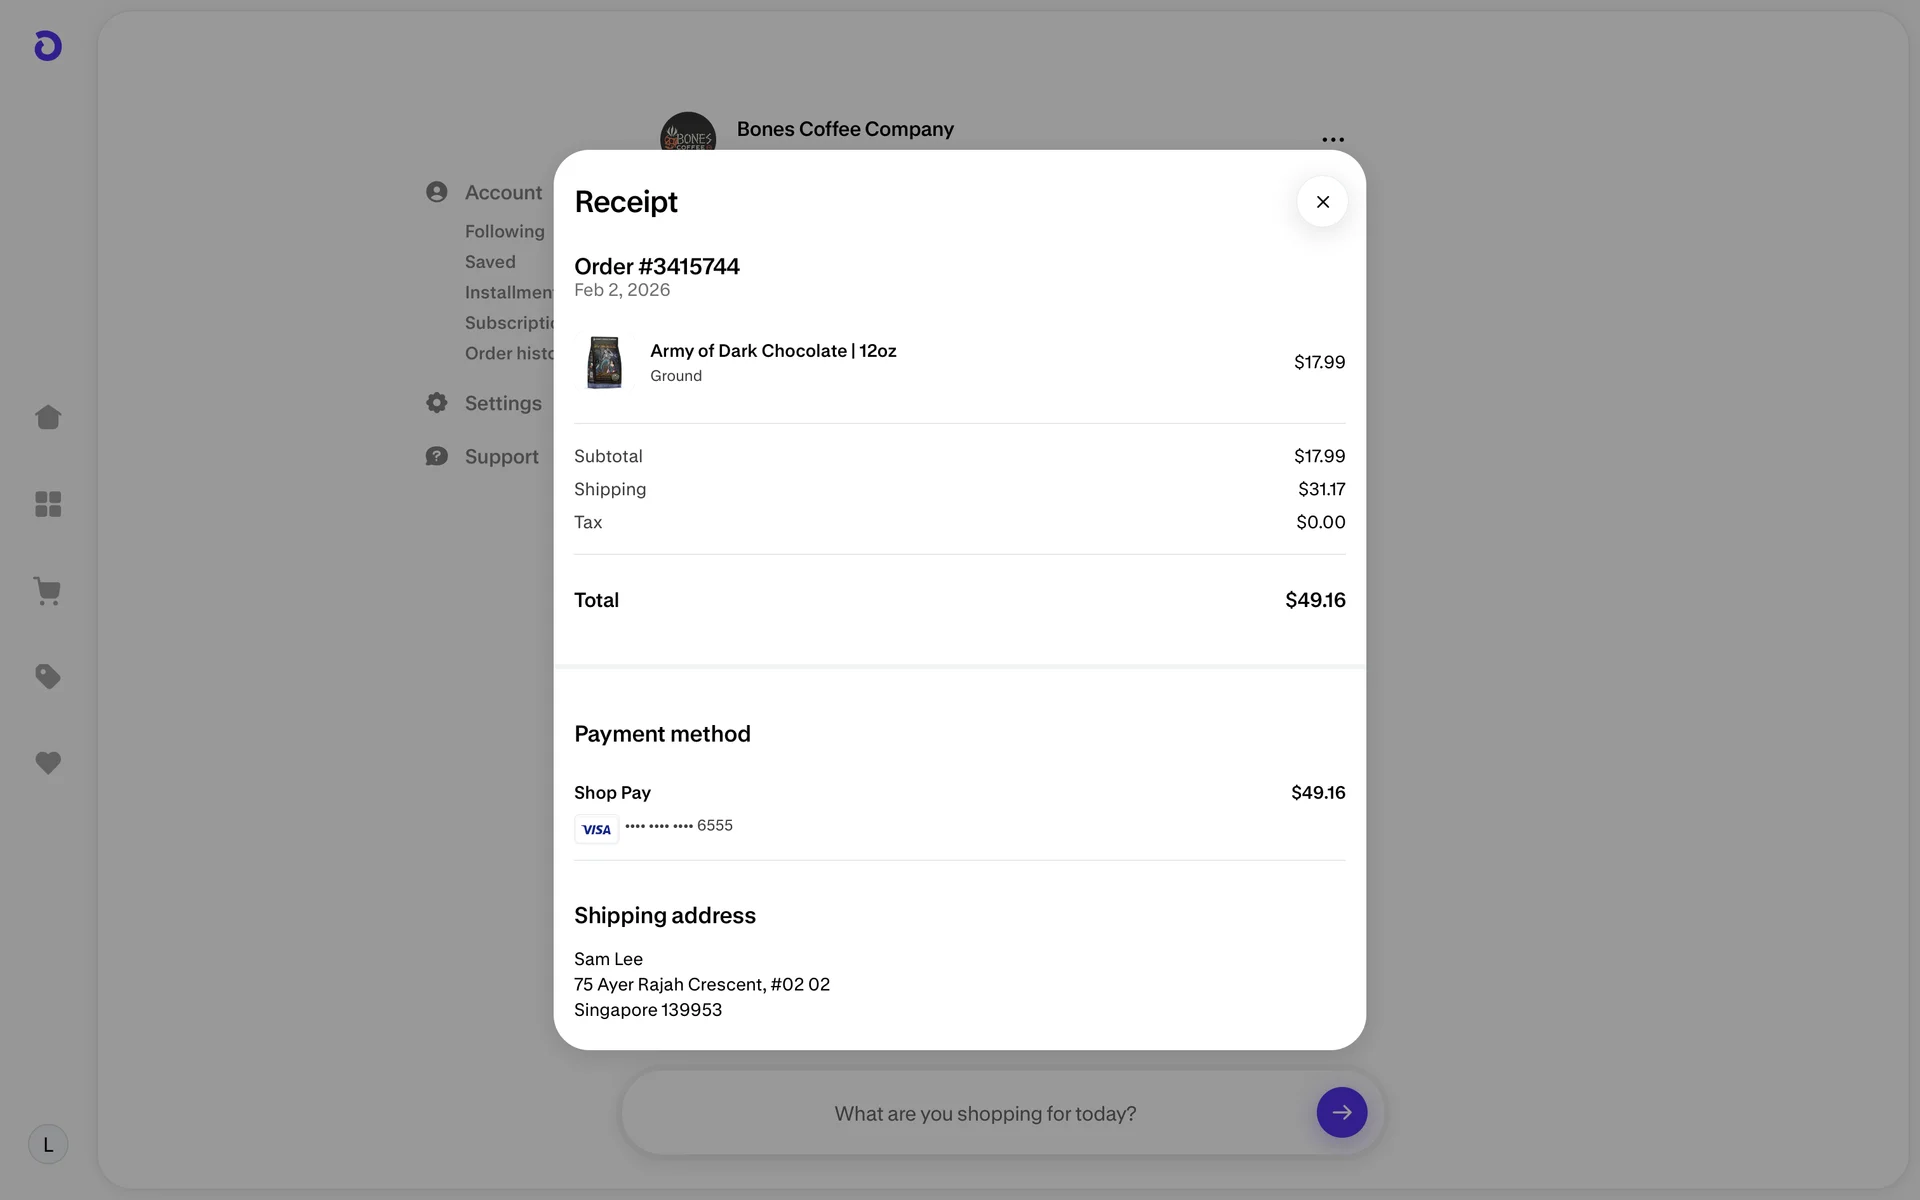Image resolution: width=1920 pixels, height=1200 pixels.
Task: Close the Receipt dialog
Action: 1322,202
